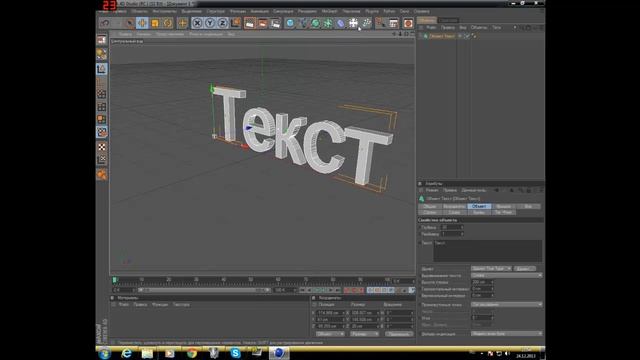Open the intermediate points dropdown
The width and height of the screenshot is (640, 360).
pos(507,304)
